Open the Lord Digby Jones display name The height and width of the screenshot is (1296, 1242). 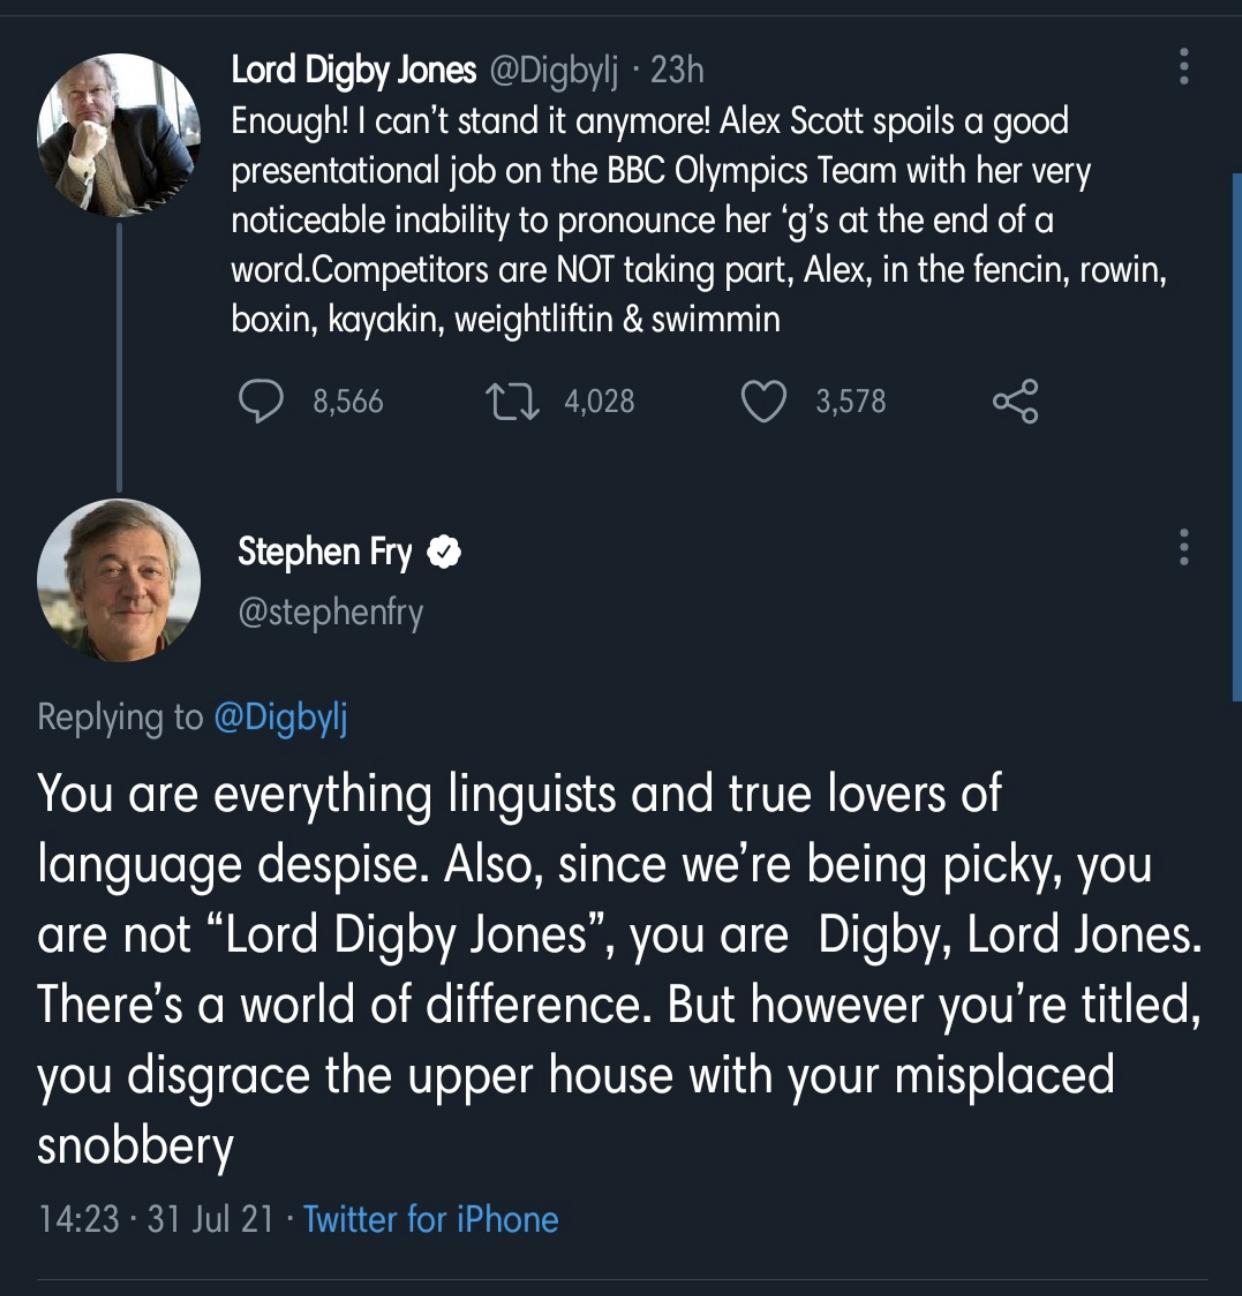click(x=354, y=70)
